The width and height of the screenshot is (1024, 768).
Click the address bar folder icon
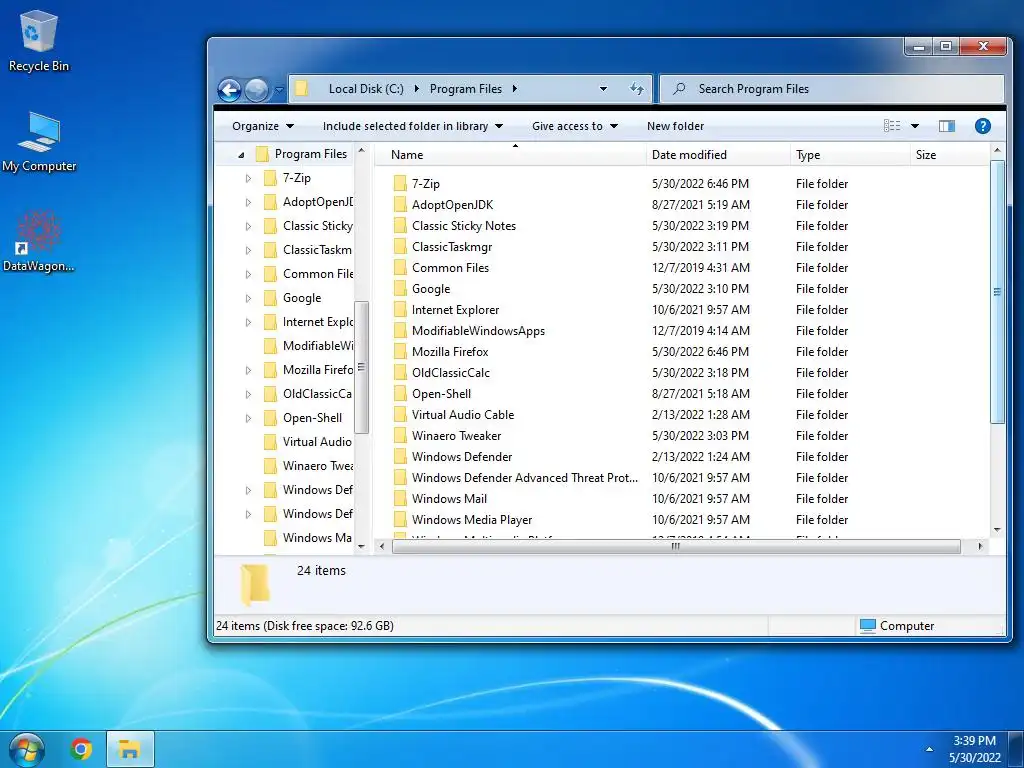(x=301, y=88)
